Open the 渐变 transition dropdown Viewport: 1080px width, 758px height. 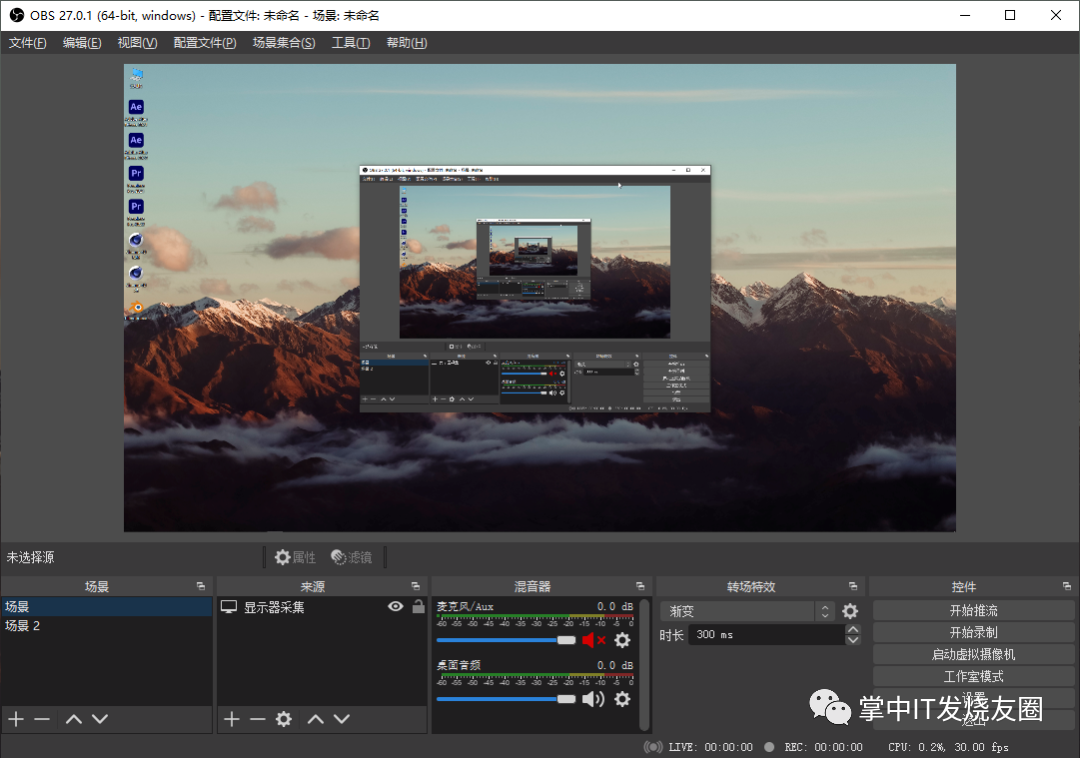click(747, 611)
